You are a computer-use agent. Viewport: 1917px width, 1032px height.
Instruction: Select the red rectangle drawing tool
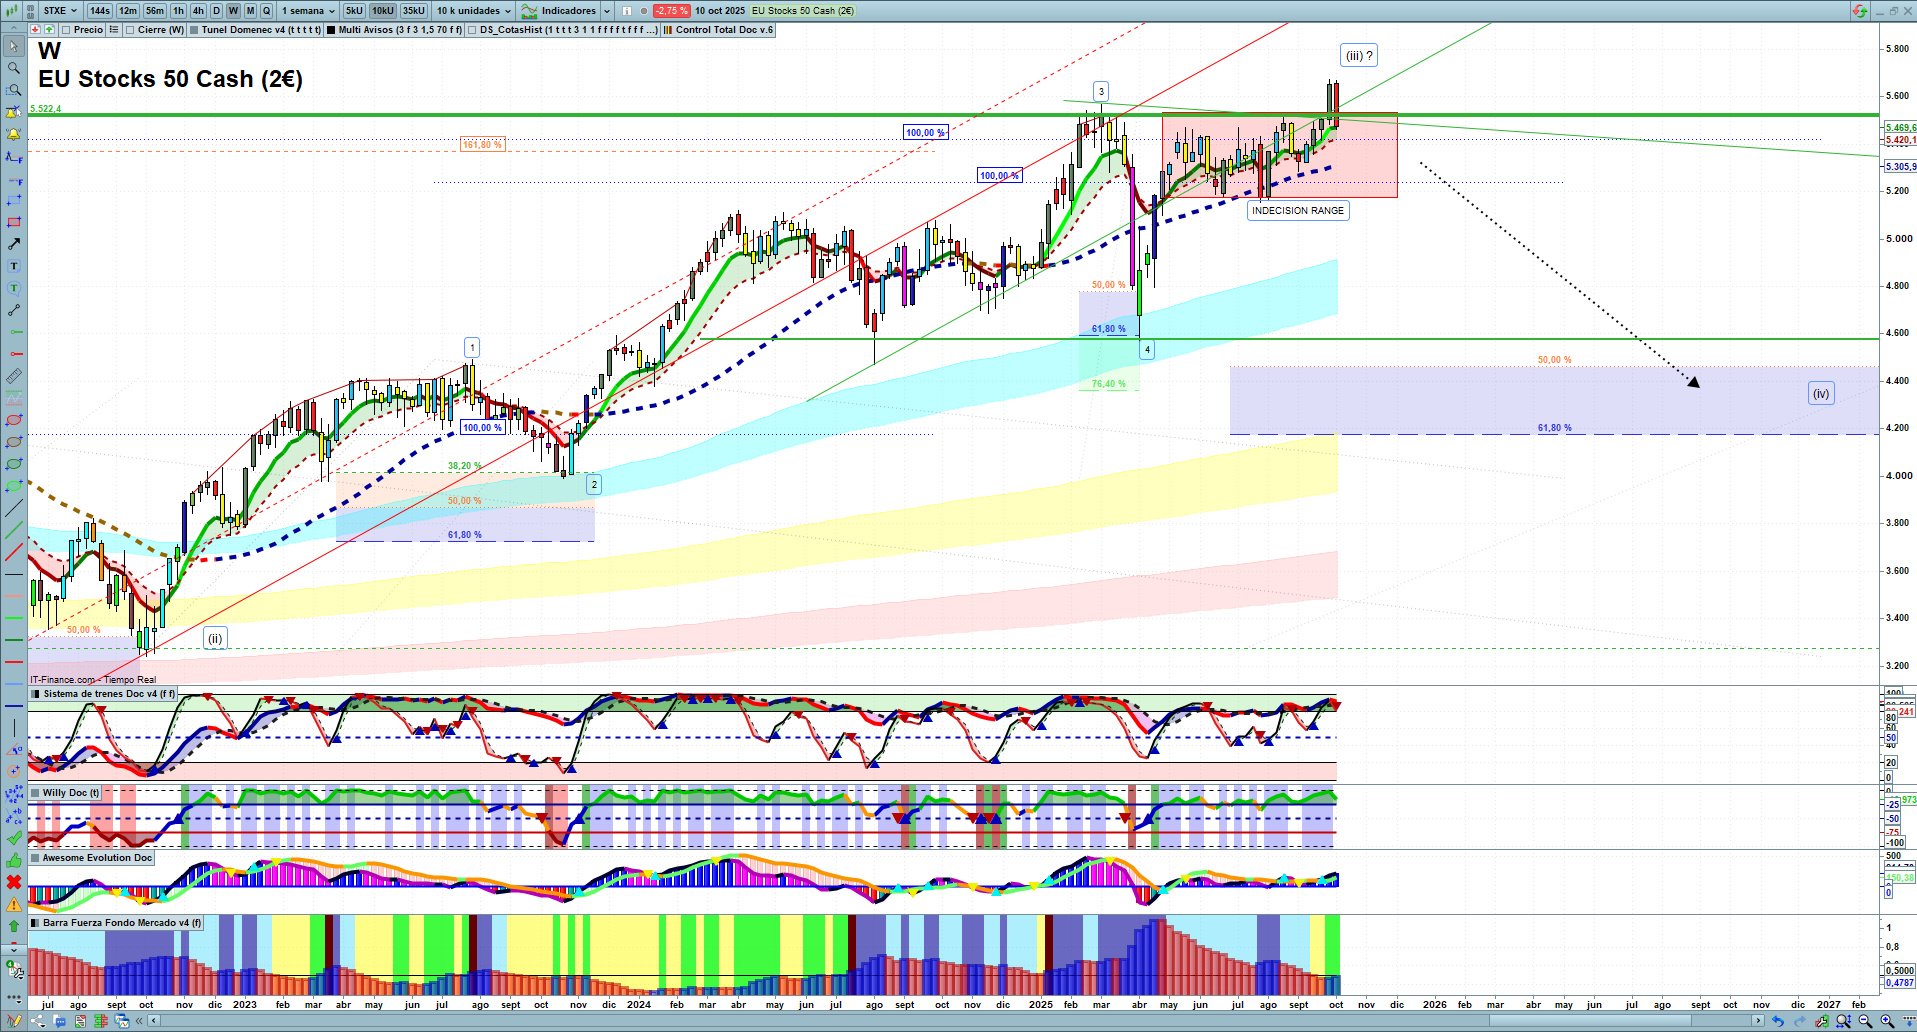14,222
